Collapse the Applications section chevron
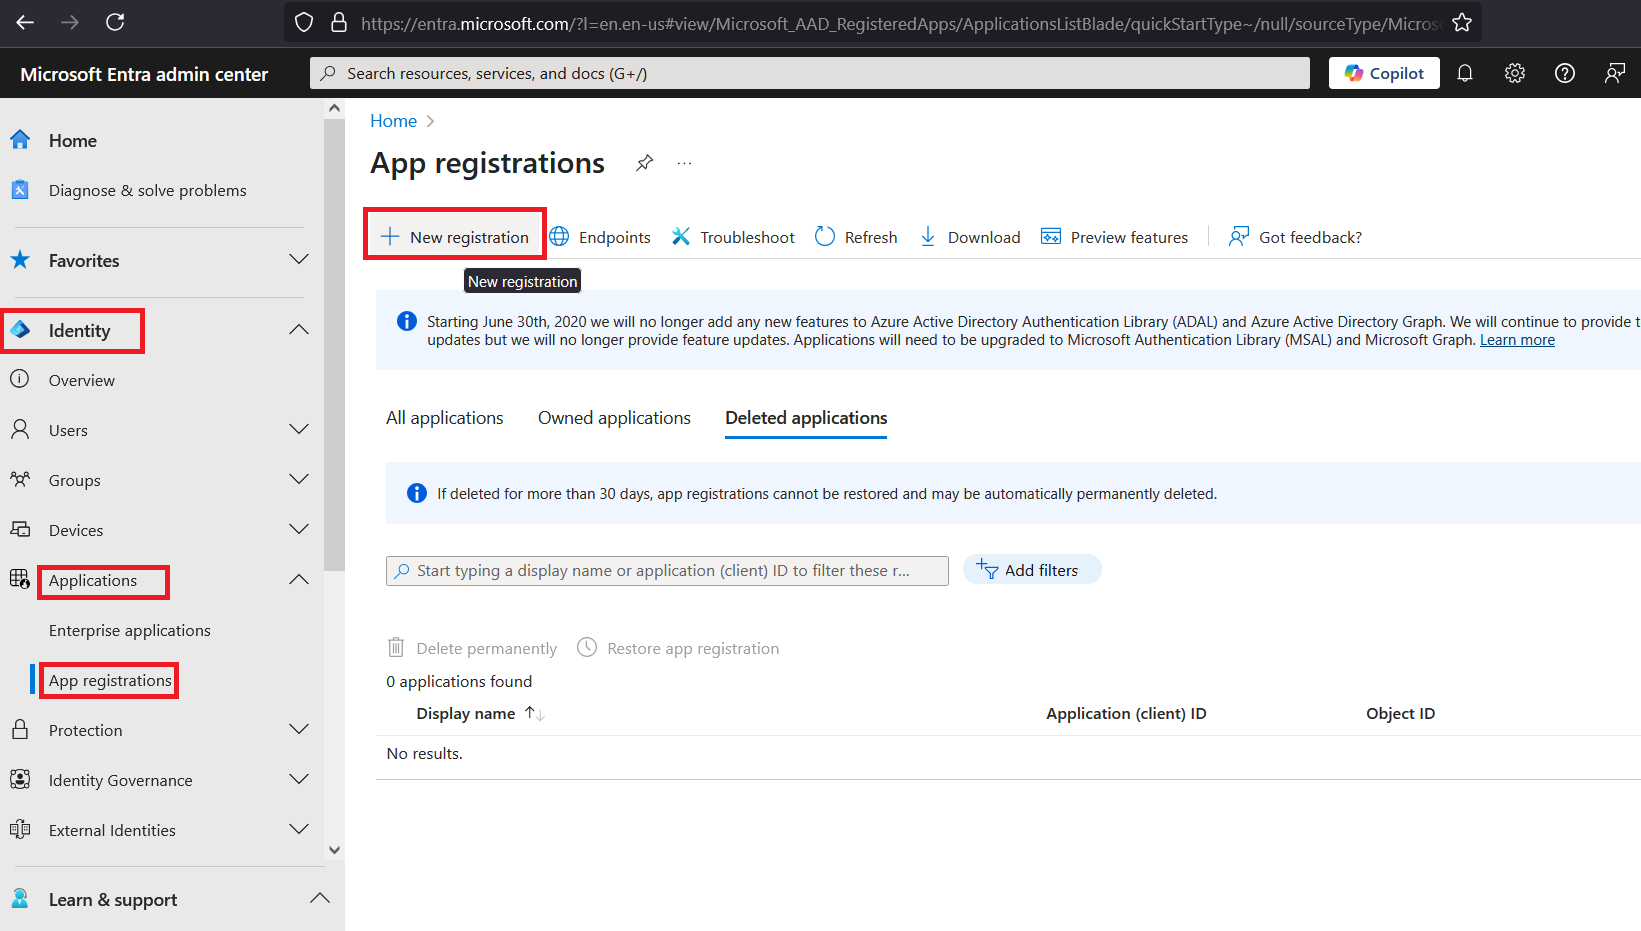Viewport: 1641px width, 931px height. point(298,580)
